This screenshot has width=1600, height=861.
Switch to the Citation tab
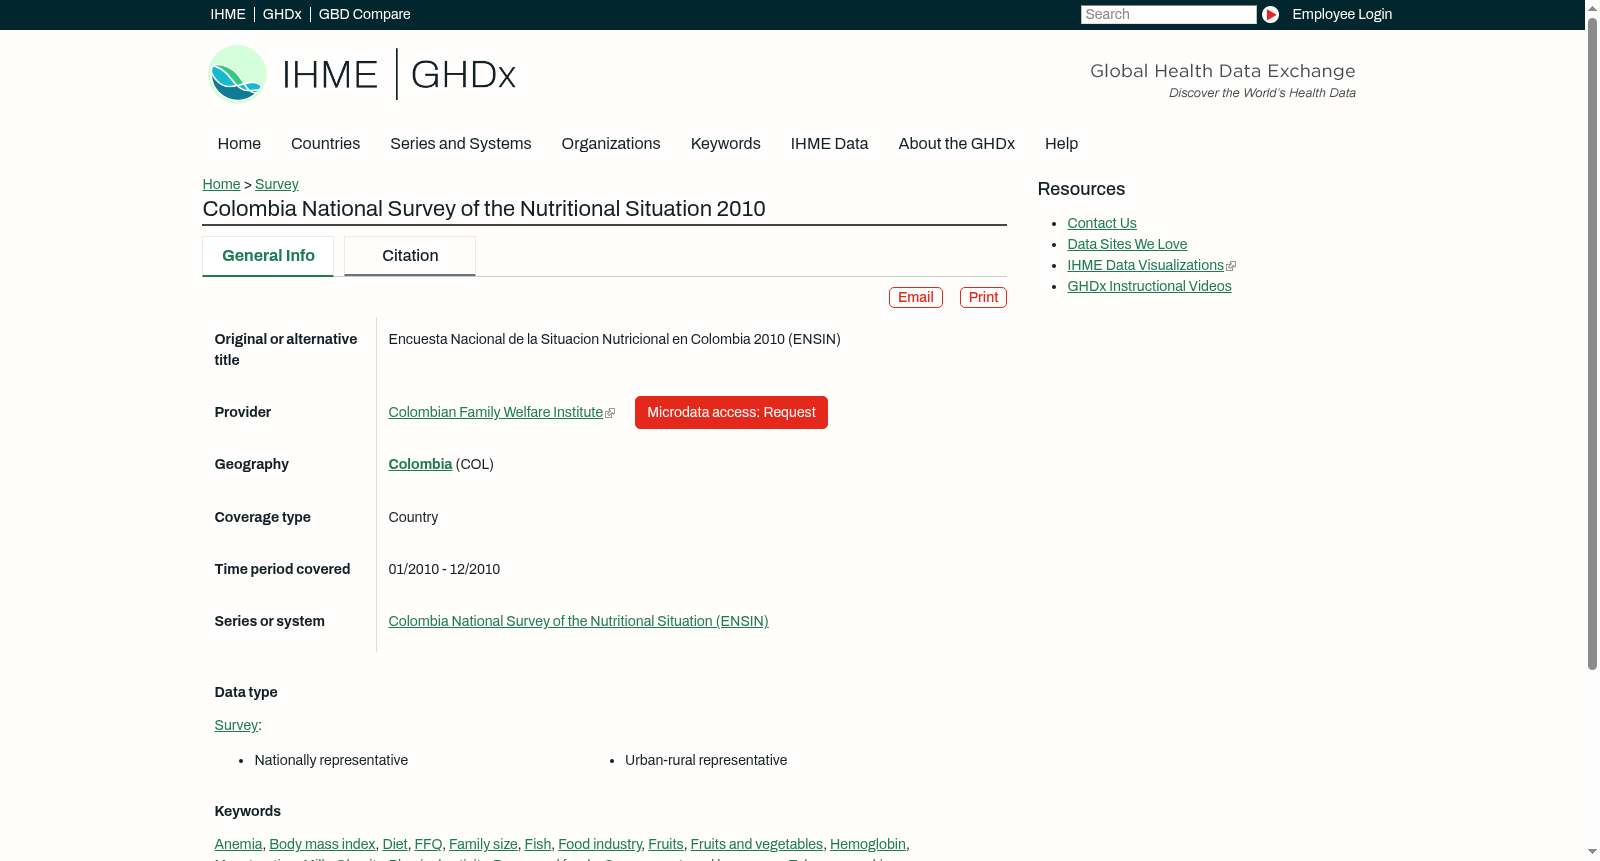click(x=410, y=256)
